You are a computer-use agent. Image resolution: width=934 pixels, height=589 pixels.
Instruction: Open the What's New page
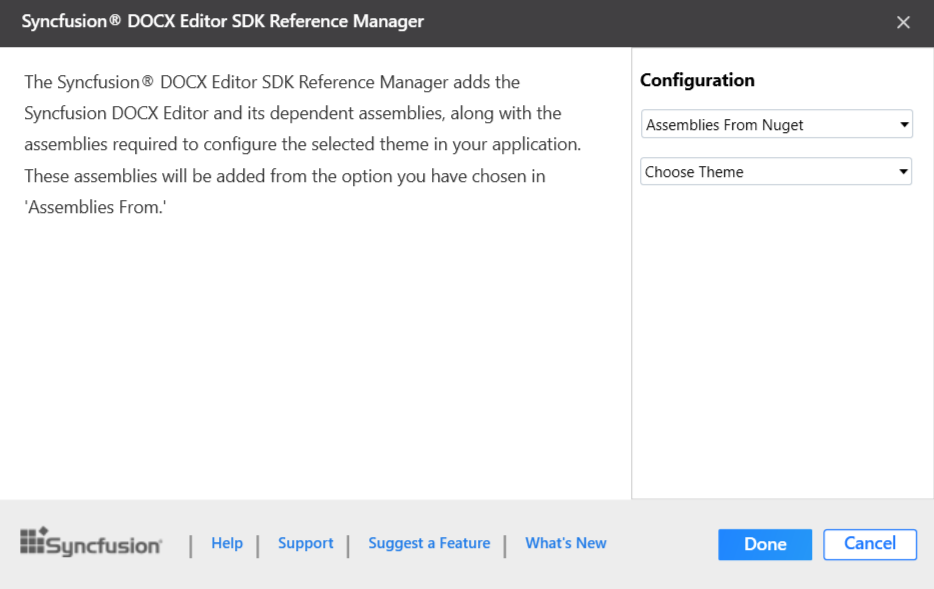click(565, 543)
